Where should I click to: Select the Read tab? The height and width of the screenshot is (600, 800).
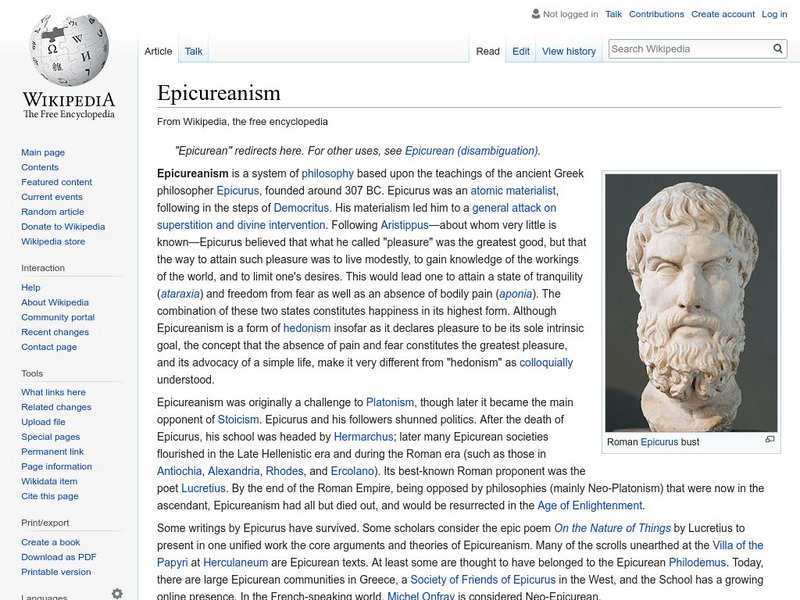point(488,51)
